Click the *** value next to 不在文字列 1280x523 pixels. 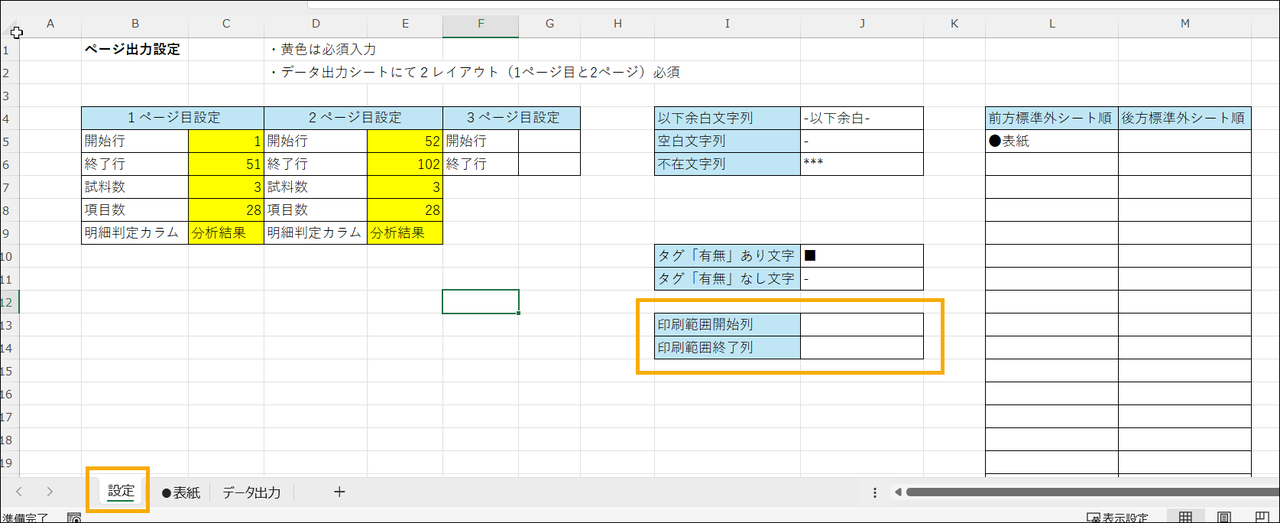(x=862, y=164)
